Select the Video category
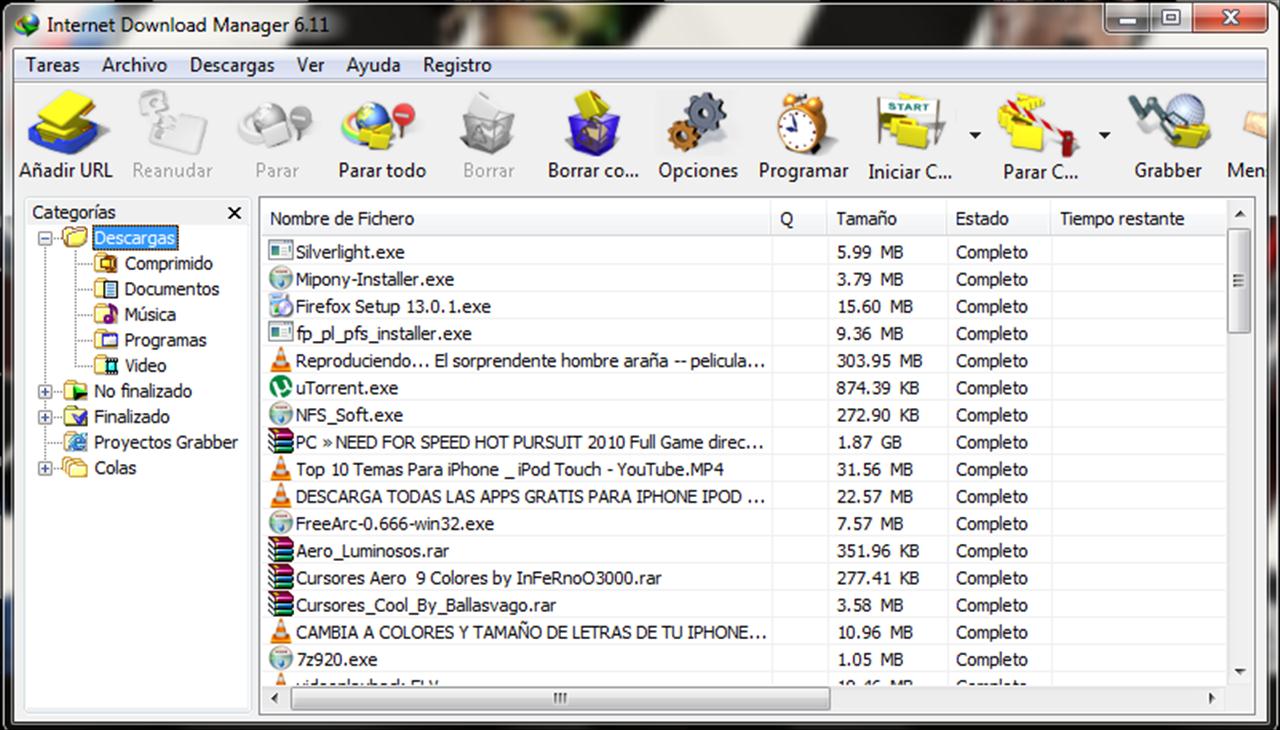Screen dimensions: 1280x730 coord(145,366)
